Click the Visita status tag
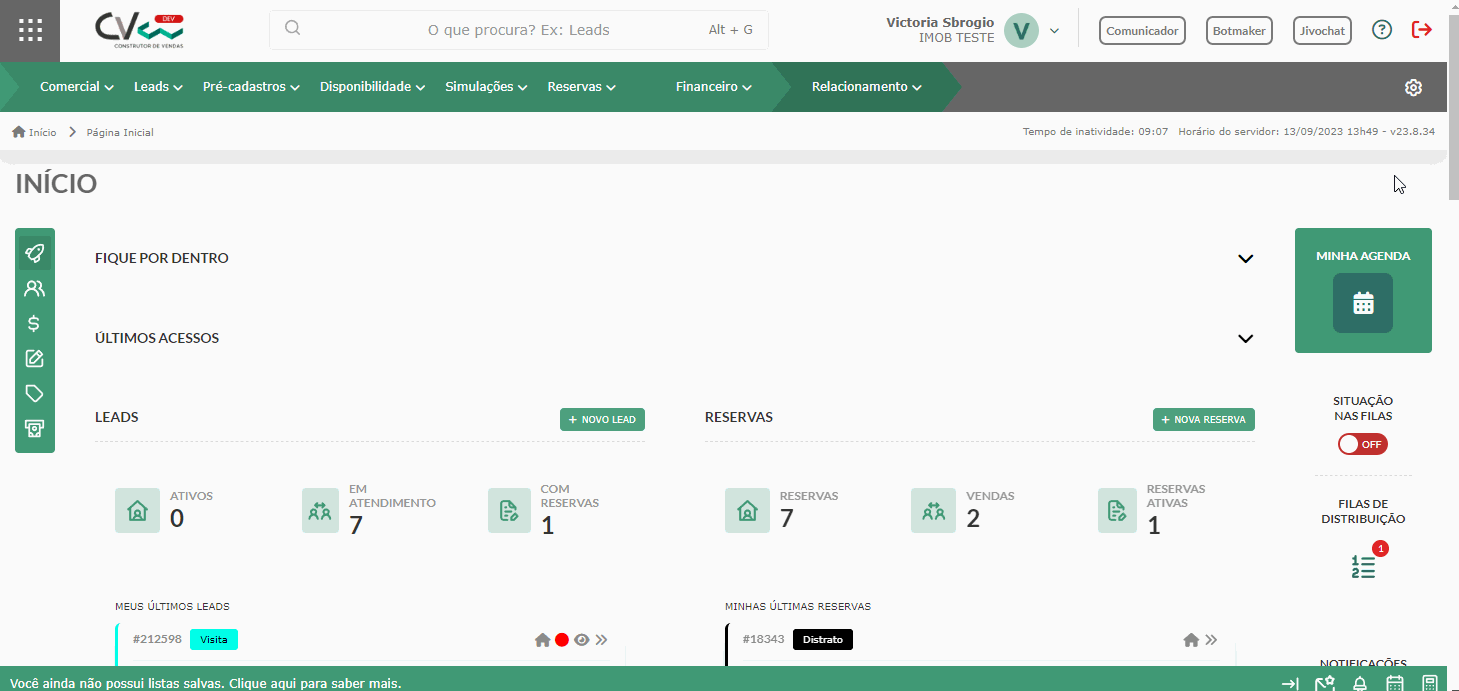The image size is (1459, 691). [x=214, y=639]
